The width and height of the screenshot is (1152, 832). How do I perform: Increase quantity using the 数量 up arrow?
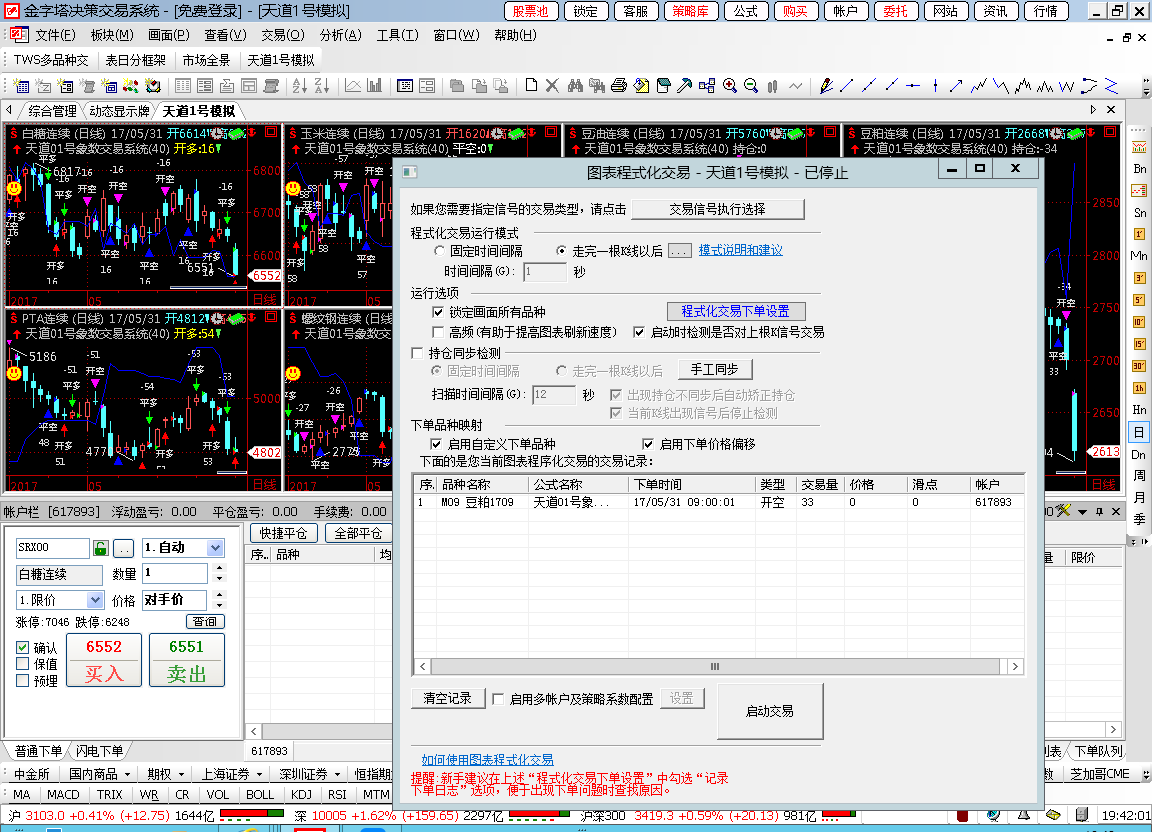point(219,567)
